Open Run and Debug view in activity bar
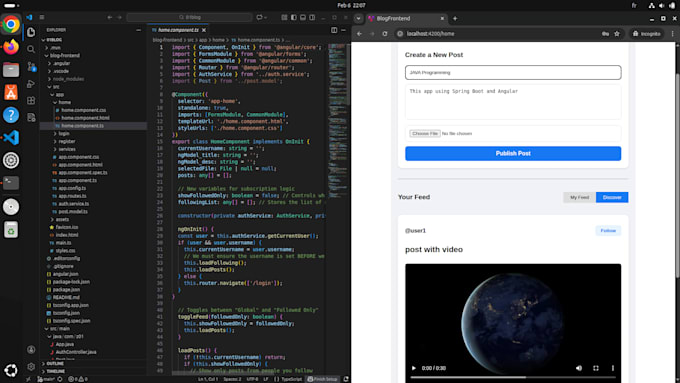This screenshot has width=680, height=383. coord(31,84)
